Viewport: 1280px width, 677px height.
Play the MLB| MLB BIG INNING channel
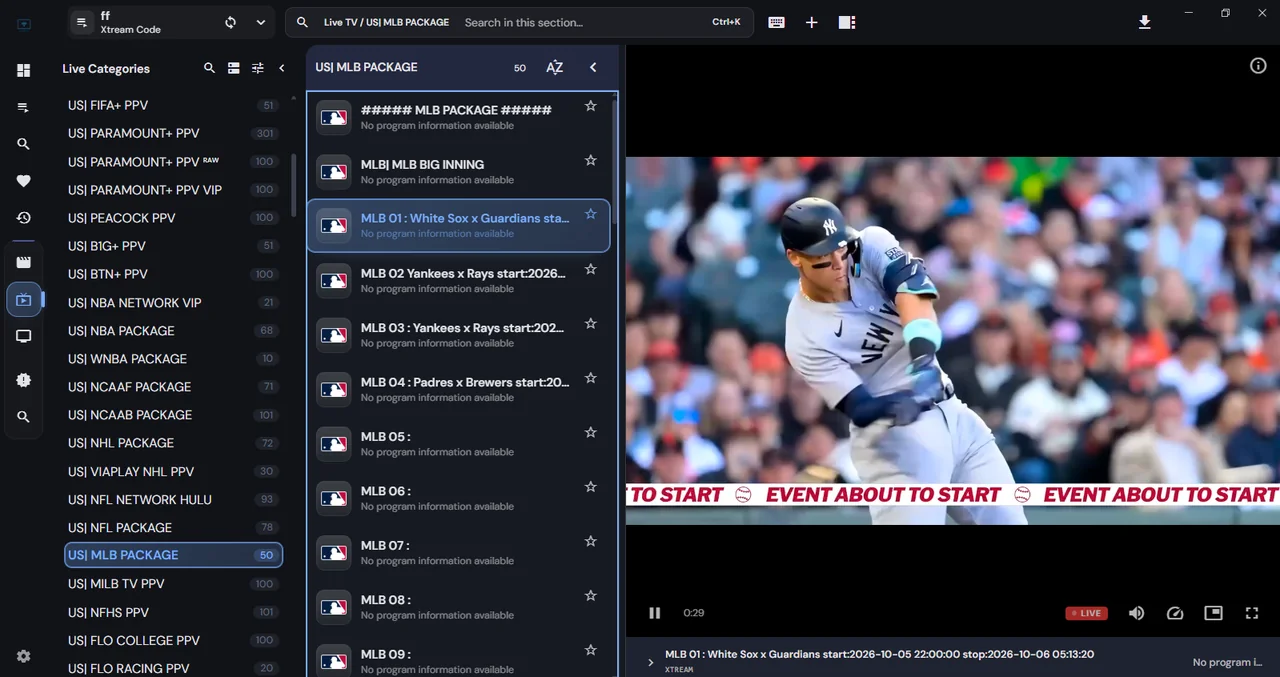(x=459, y=170)
